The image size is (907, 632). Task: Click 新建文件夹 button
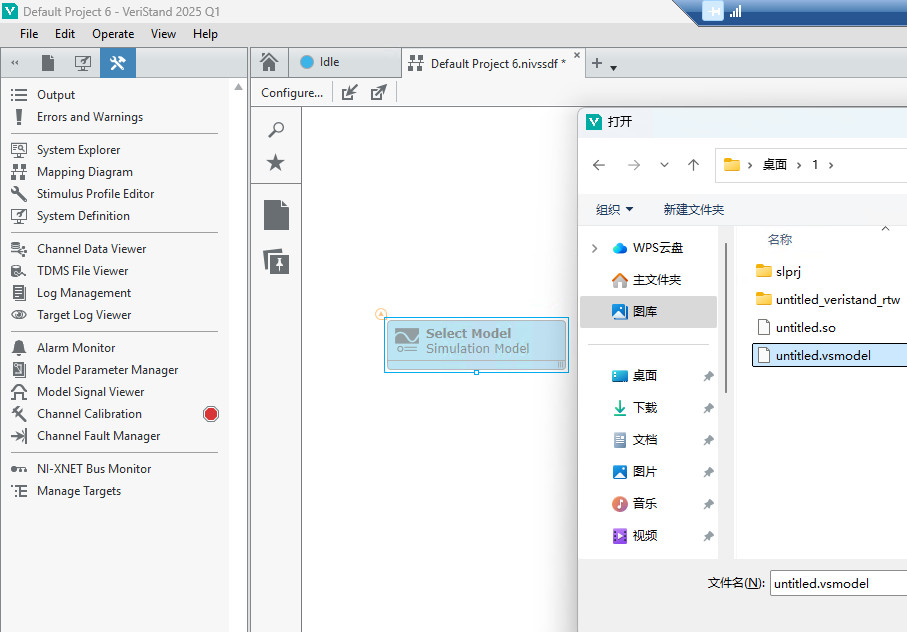694,209
